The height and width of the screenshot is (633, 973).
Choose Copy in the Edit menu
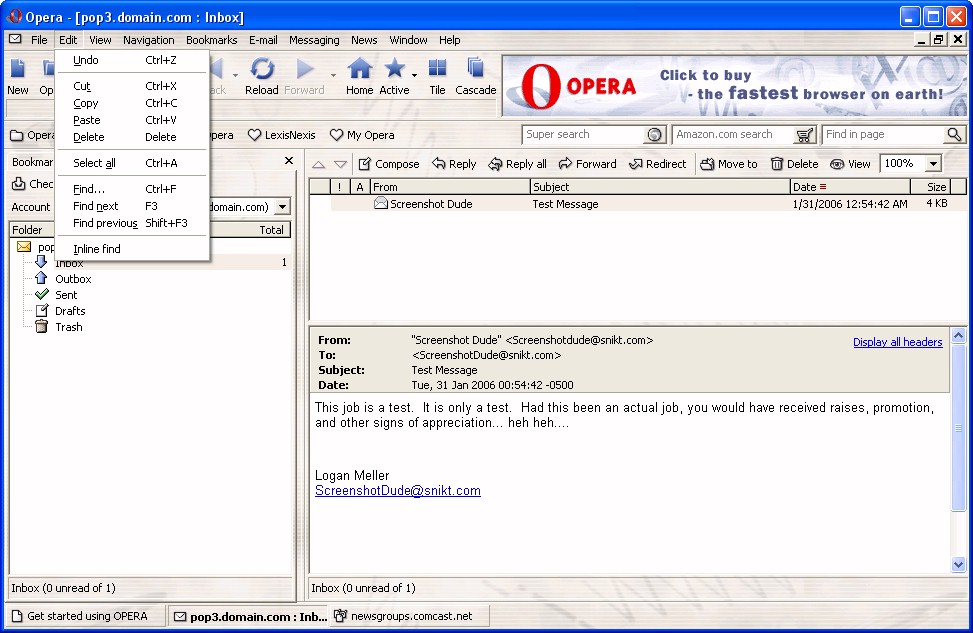(x=132, y=103)
